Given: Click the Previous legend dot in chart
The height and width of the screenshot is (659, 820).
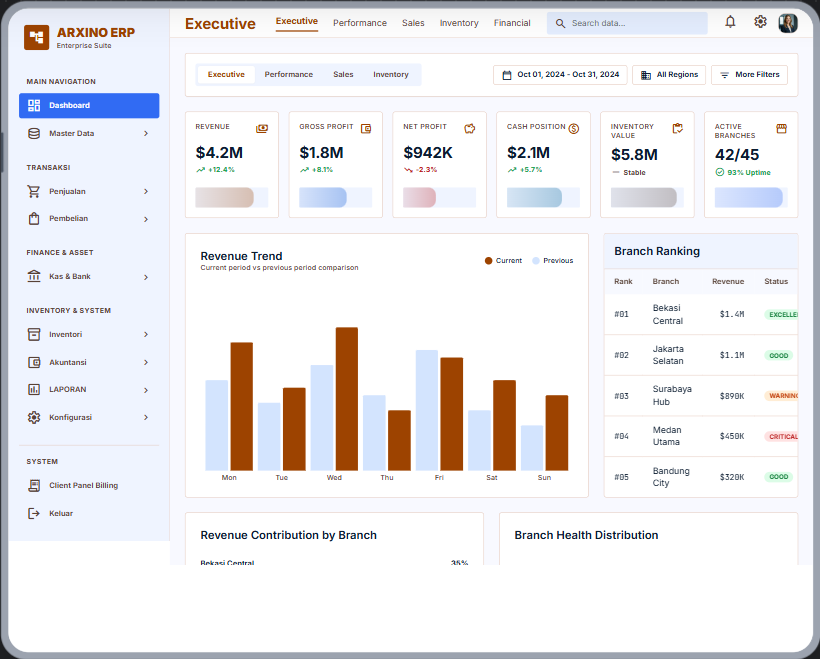Looking at the screenshot, I should 536,260.
